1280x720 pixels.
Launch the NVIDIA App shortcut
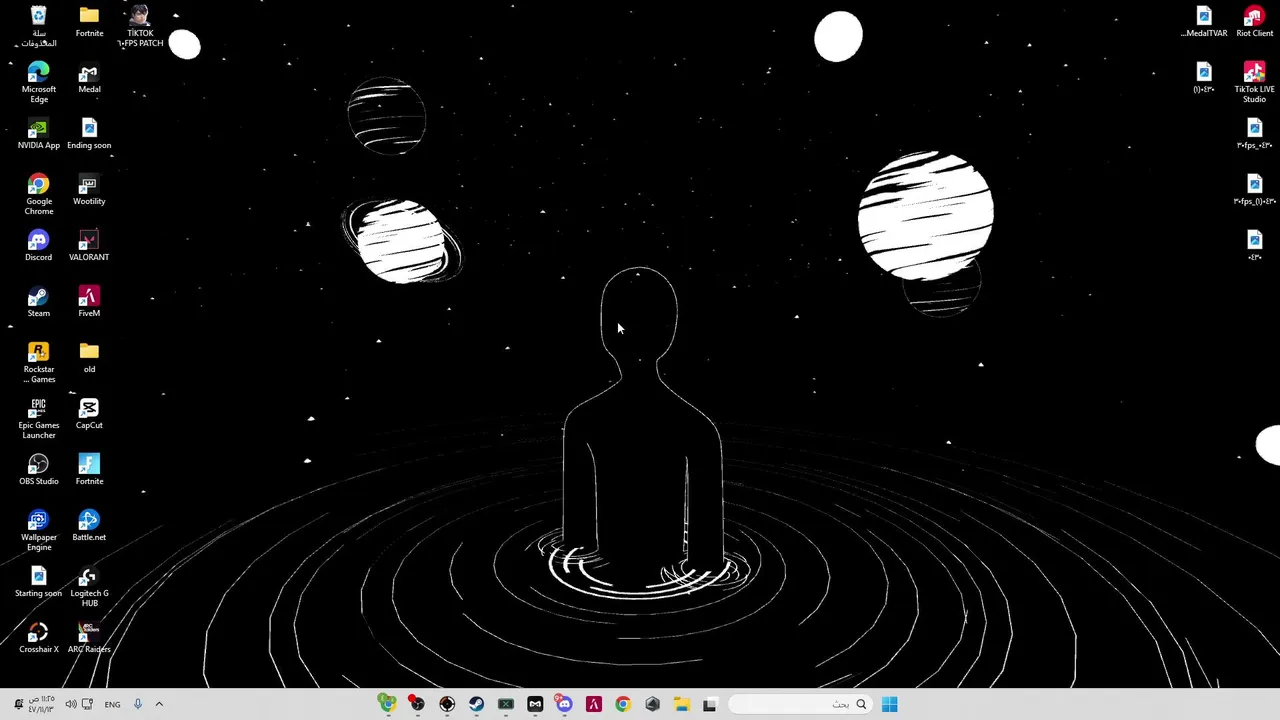38,134
